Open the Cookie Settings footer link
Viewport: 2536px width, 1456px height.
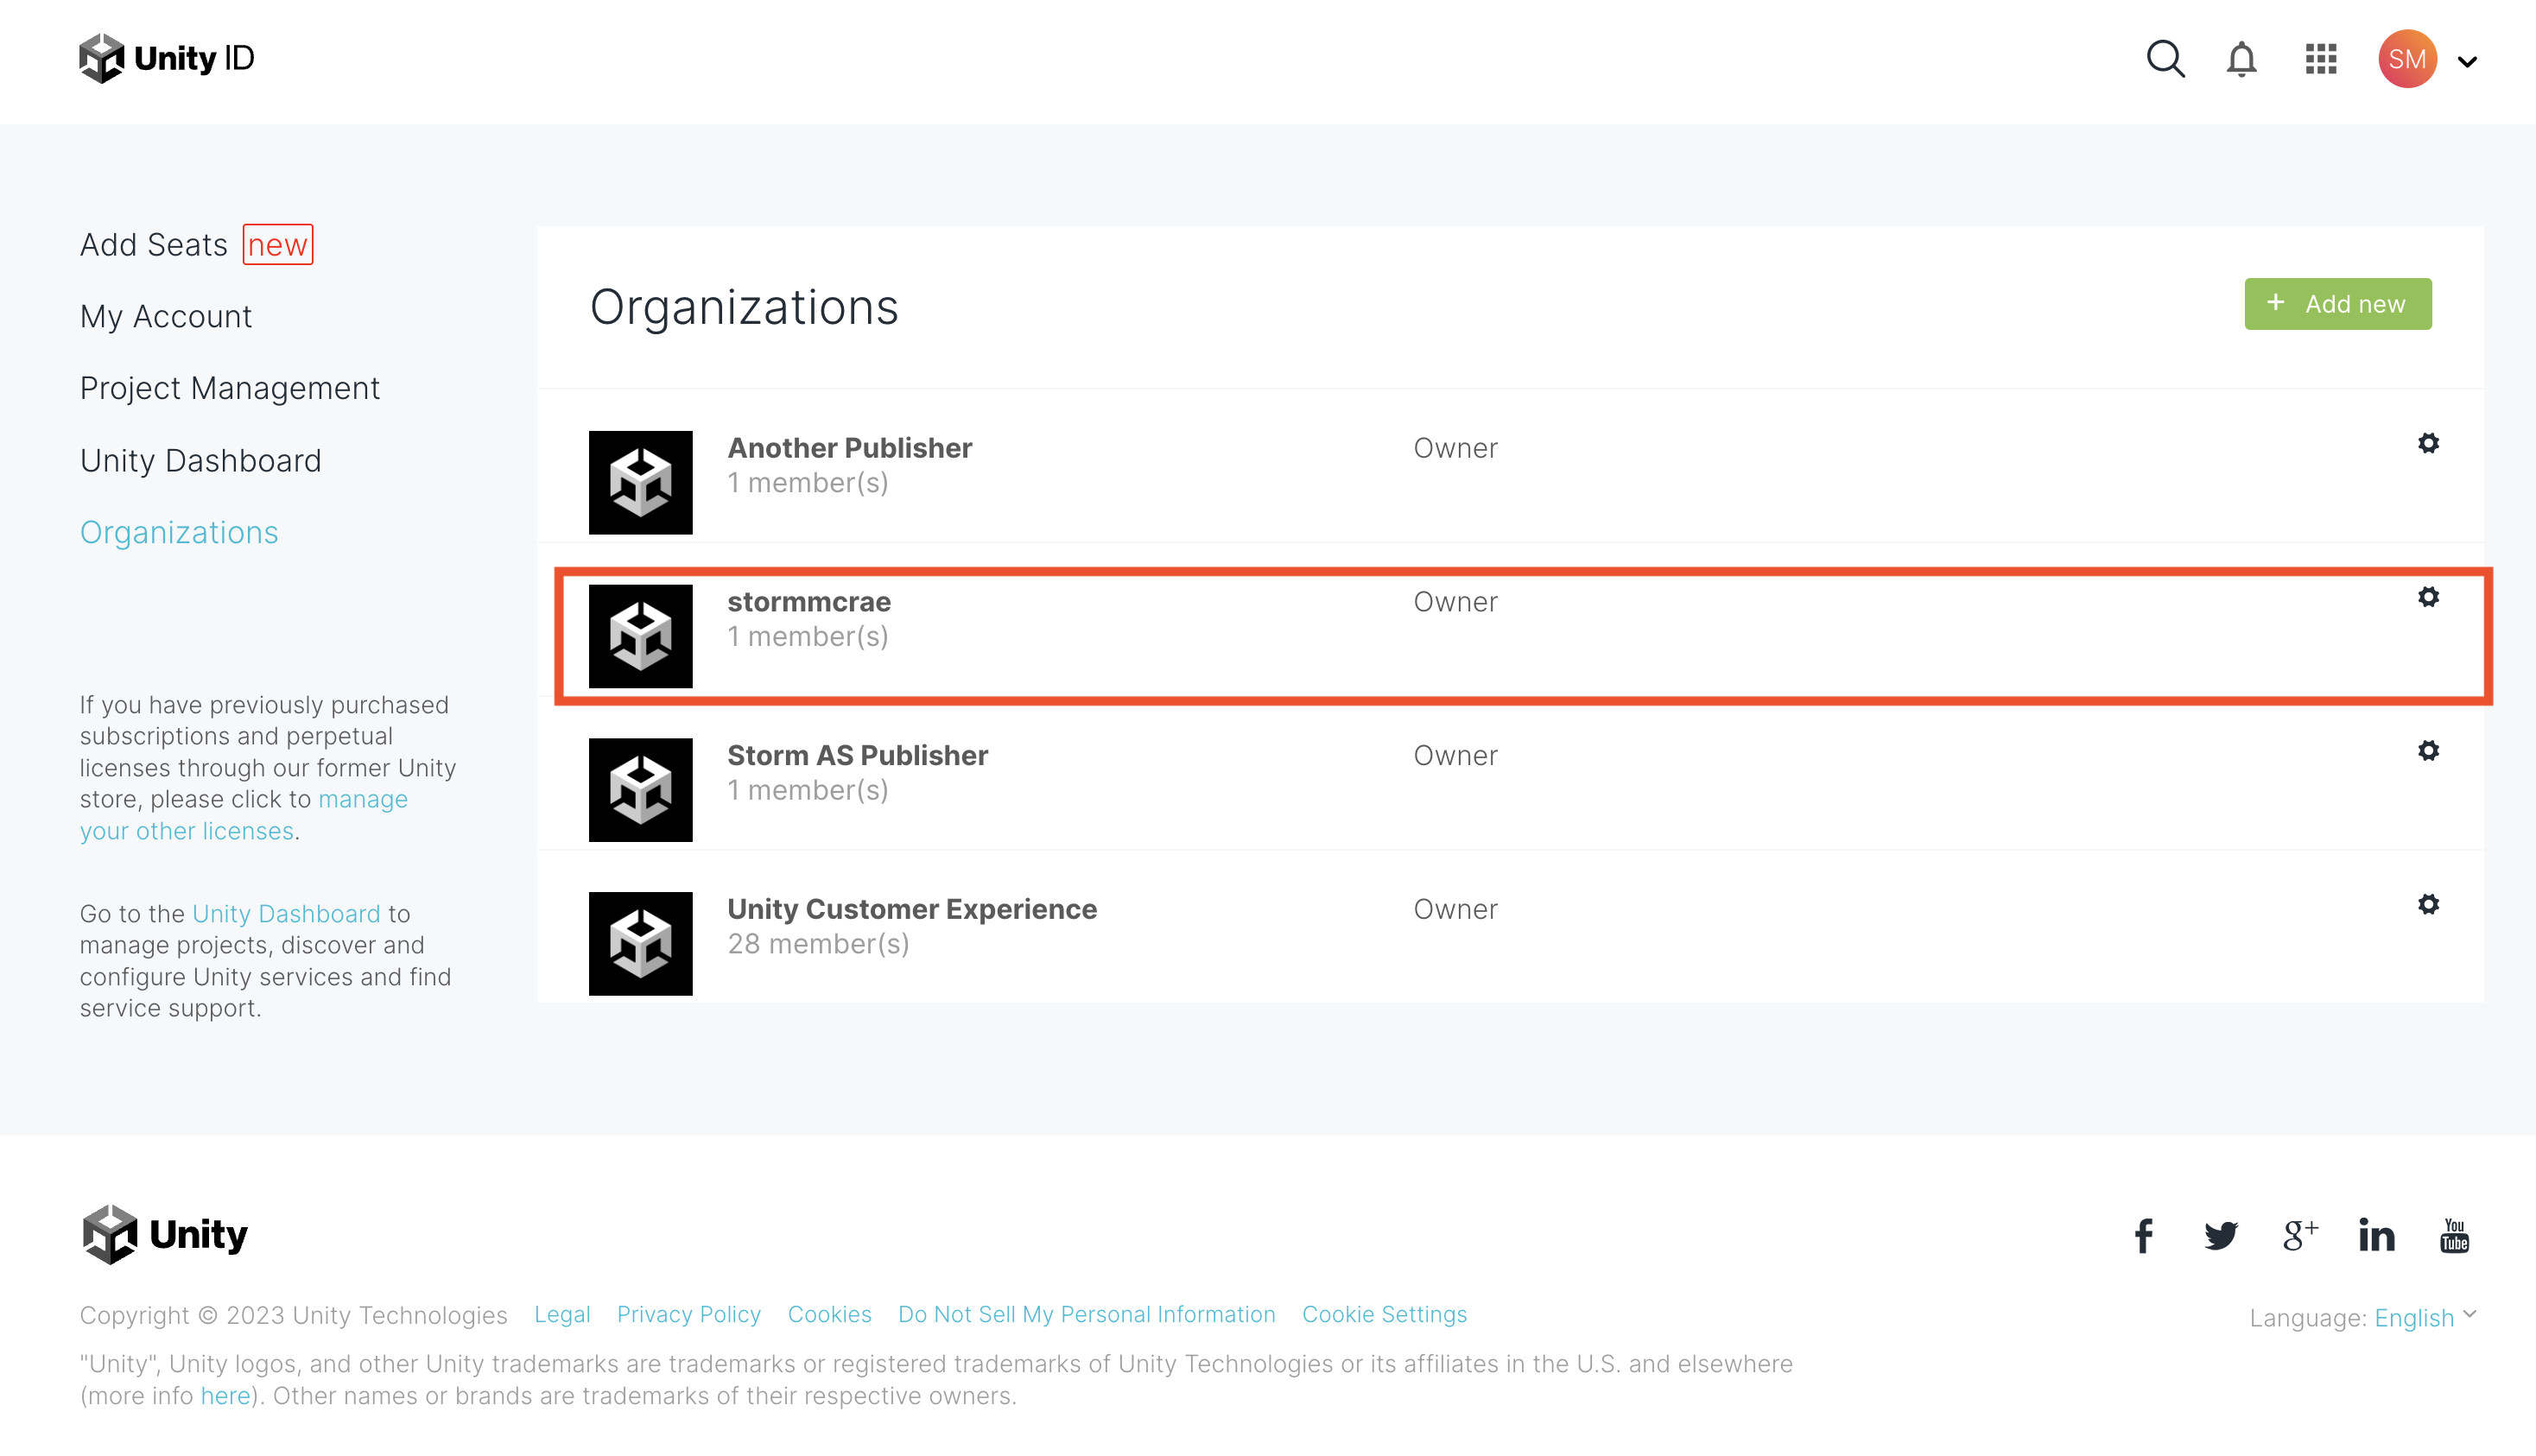(1384, 1315)
